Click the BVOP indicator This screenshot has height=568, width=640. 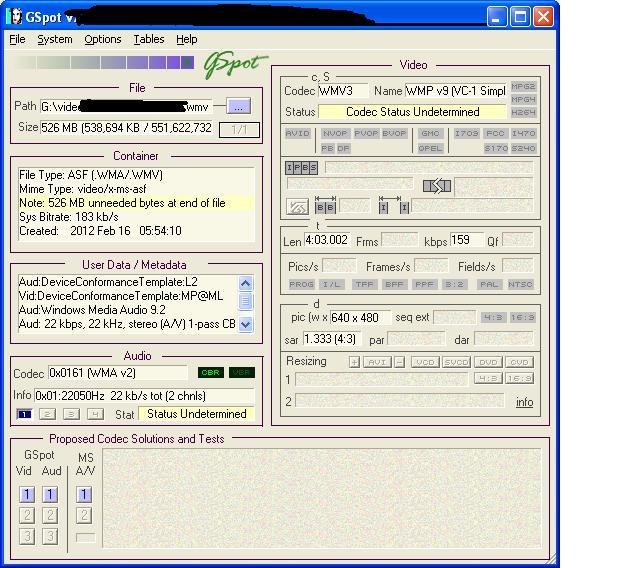point(394,133)
